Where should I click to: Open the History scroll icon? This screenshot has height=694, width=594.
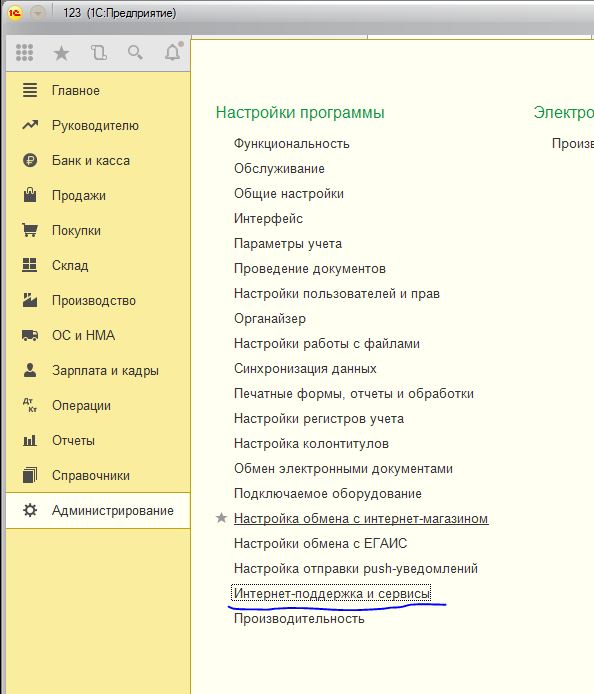click(x=99, y=53)
